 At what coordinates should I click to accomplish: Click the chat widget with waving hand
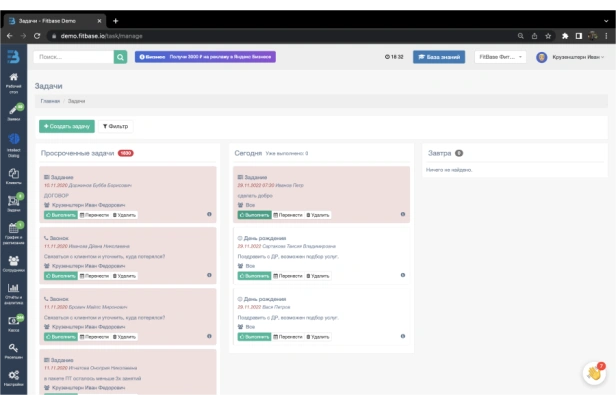tap(595, 373)
